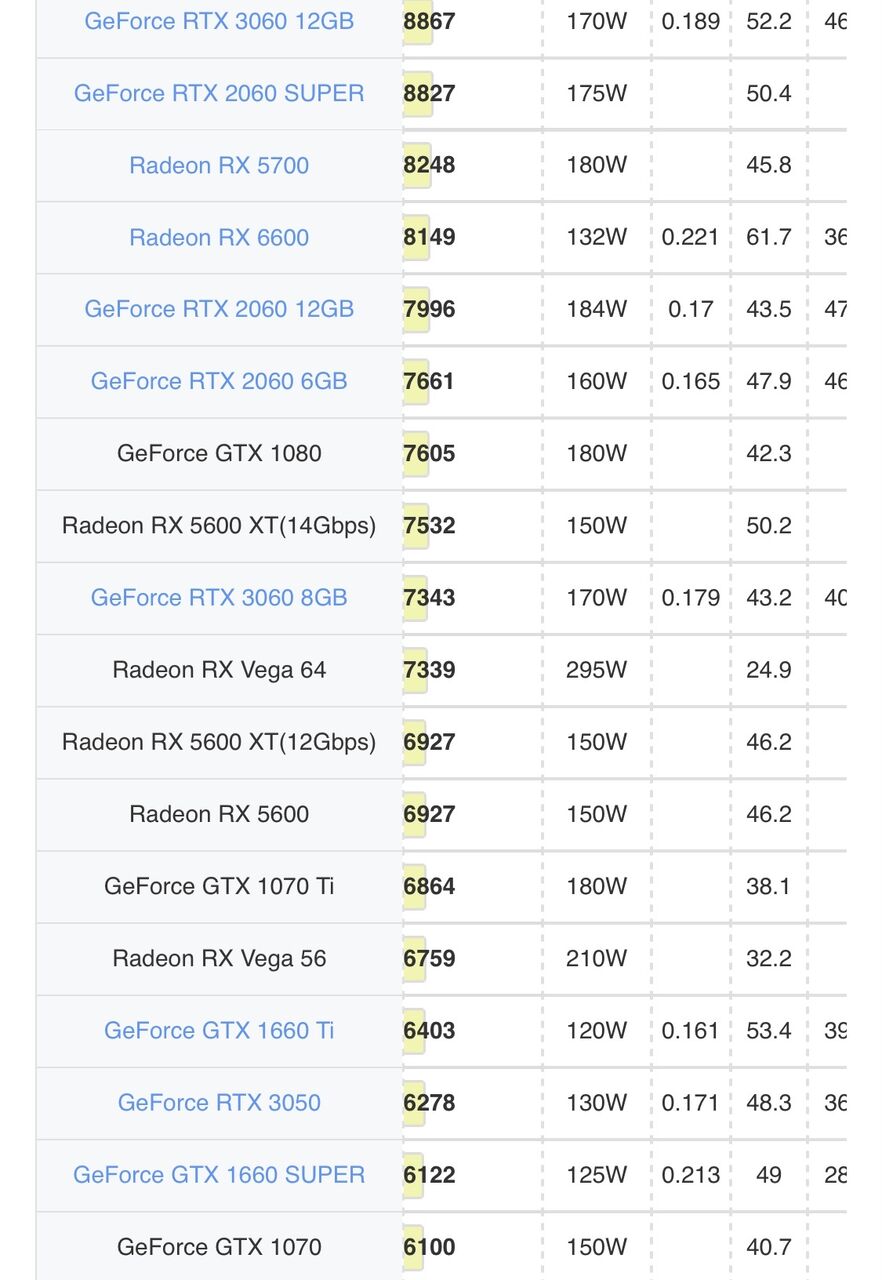Open the GeForce RTX 3060 12GB link
The image size is (882, 1280).
(x=219, y=21)
